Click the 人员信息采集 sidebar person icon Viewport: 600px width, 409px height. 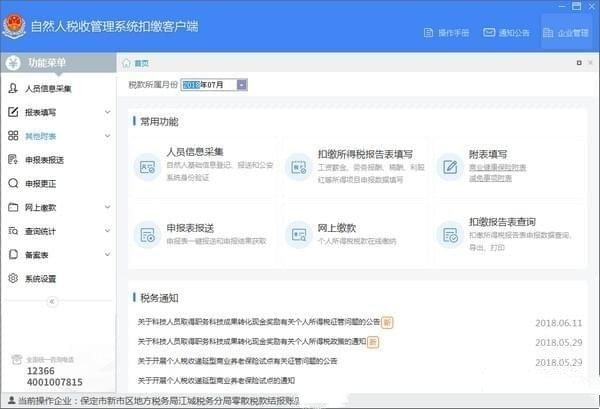13,88
